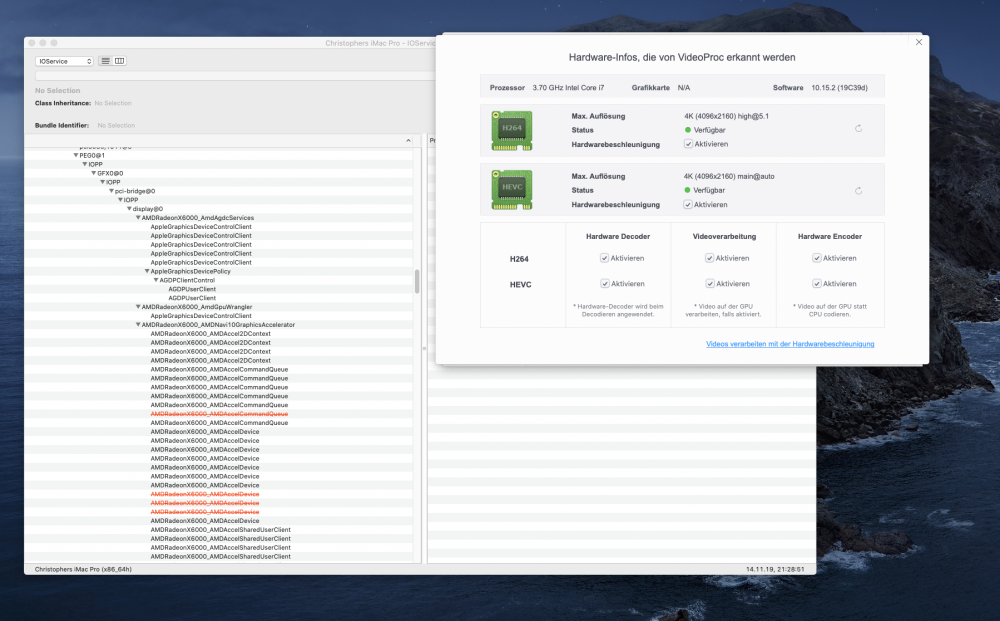Click the Videoverarbeitung column header
Screen dimensions: 1000x621
click(724, 237)
